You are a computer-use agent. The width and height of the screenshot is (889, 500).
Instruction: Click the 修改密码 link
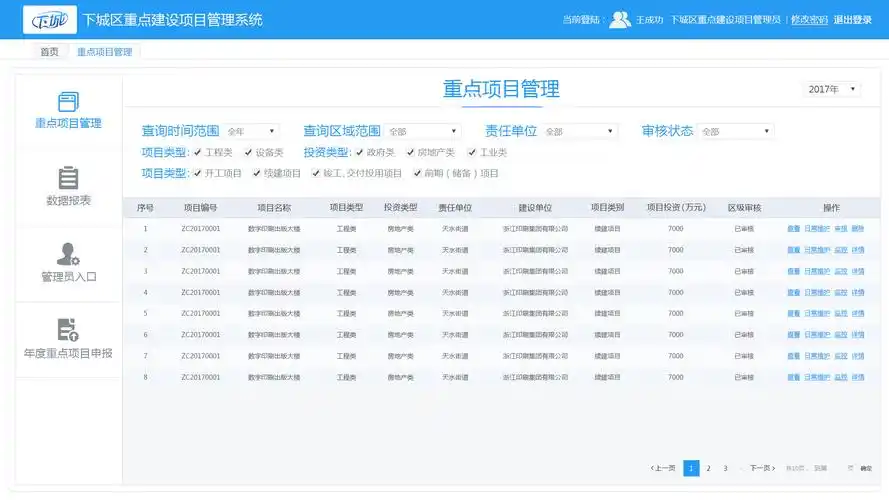pyautogui.click(x=809, y=20)
